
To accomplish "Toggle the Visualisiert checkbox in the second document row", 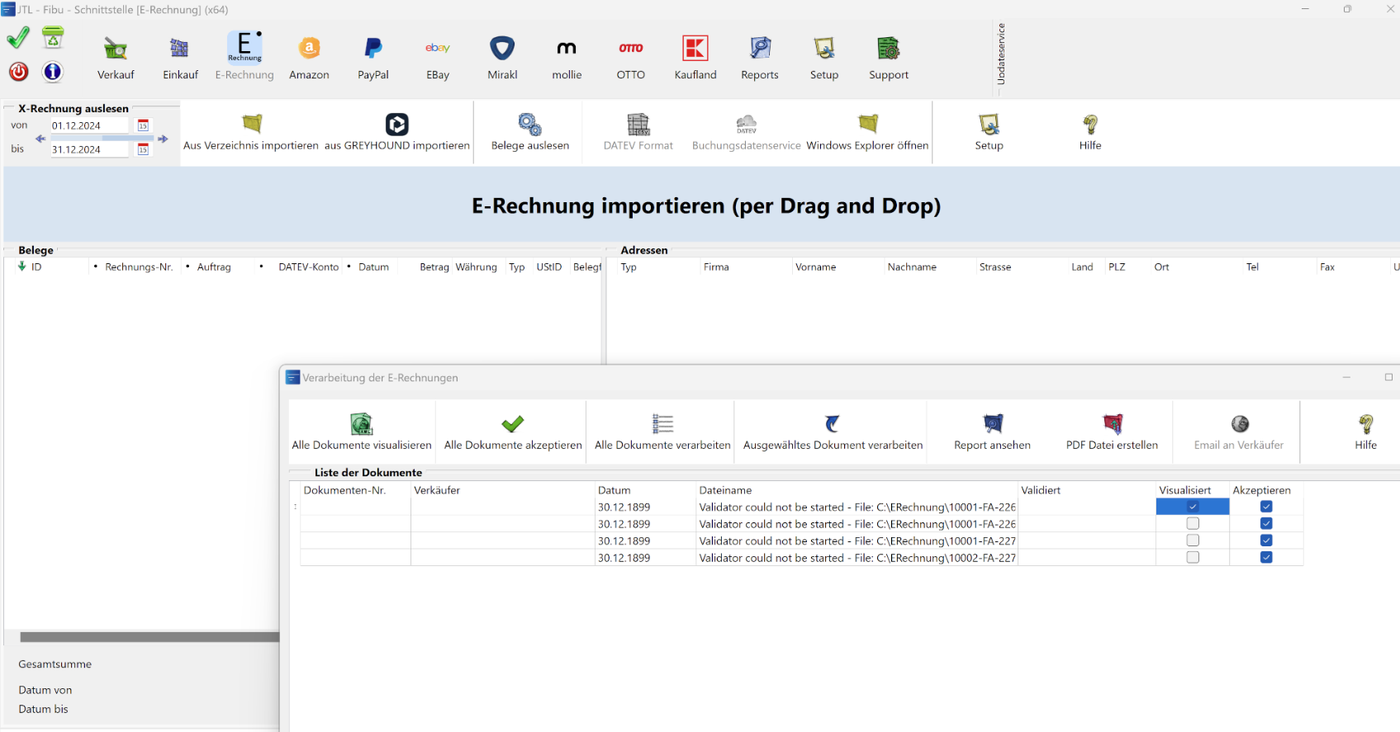I will point(1192,523).
